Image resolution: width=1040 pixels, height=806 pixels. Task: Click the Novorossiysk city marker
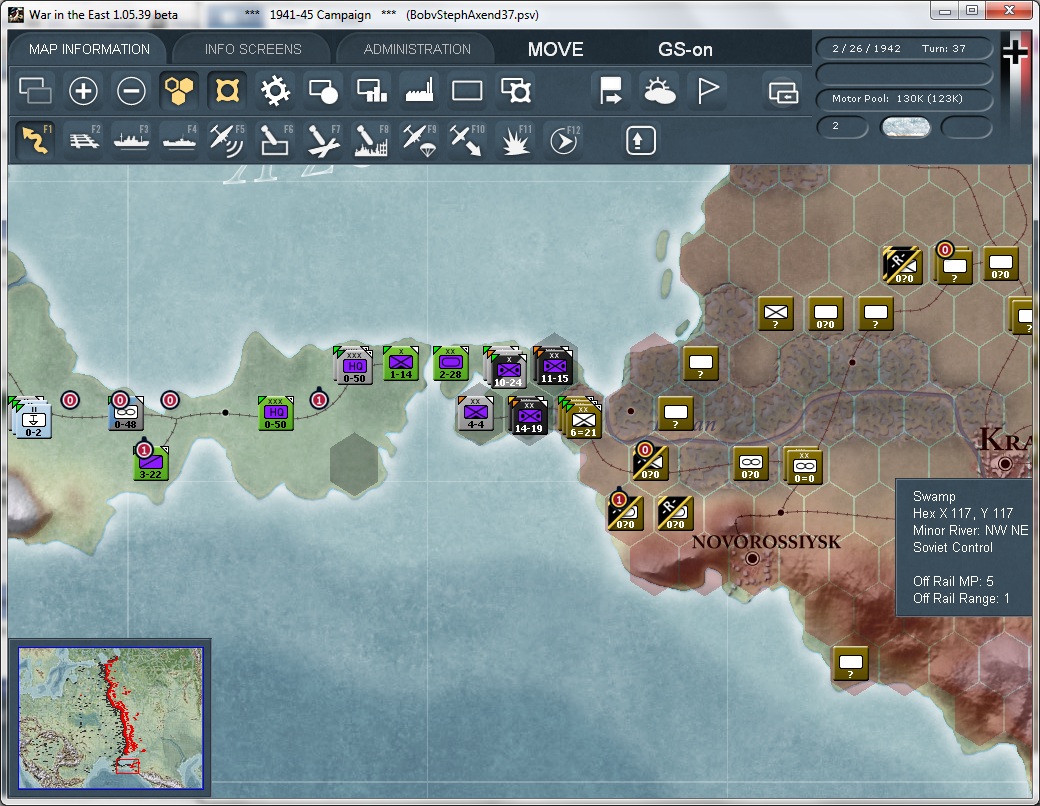tap(752, 559)
